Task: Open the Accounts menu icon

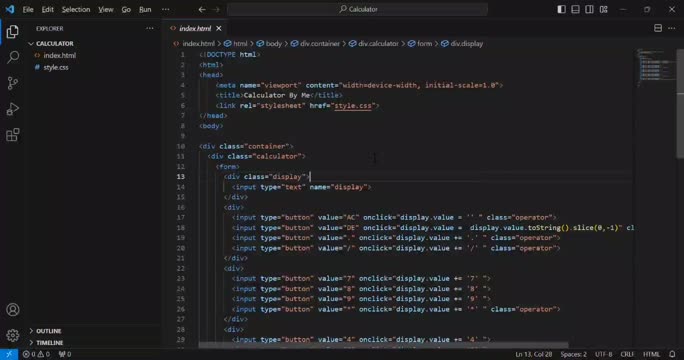Action: pos(13,309)
